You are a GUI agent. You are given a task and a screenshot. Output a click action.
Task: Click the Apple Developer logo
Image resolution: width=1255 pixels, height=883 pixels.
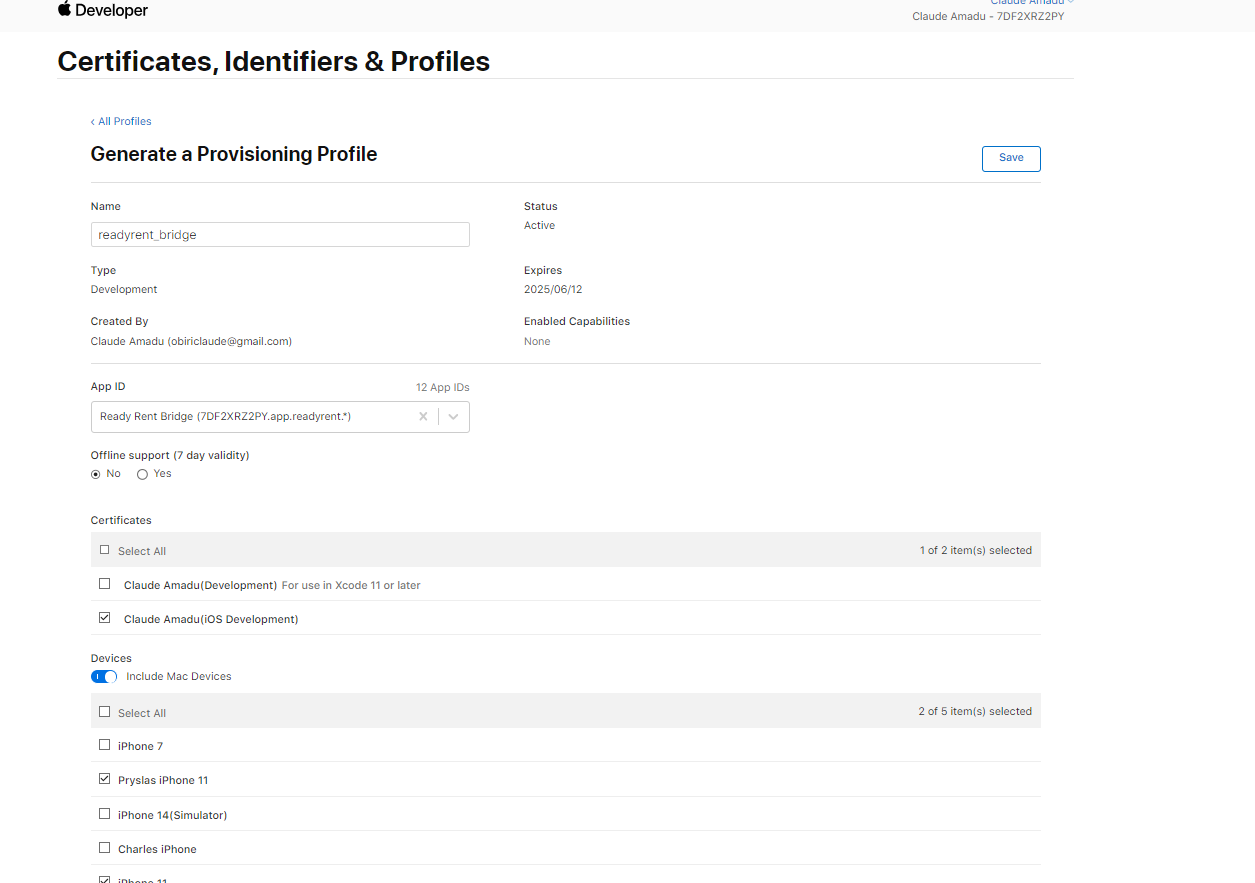click(102, 10)
